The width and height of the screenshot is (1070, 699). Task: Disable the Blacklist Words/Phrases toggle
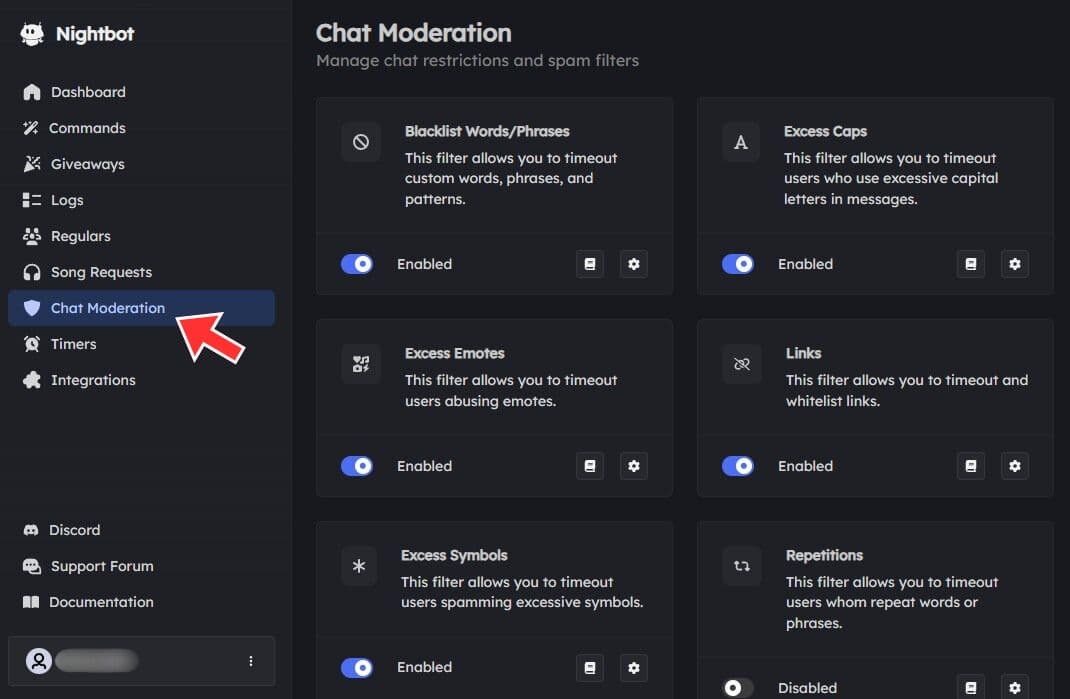(x=357, y=264)
